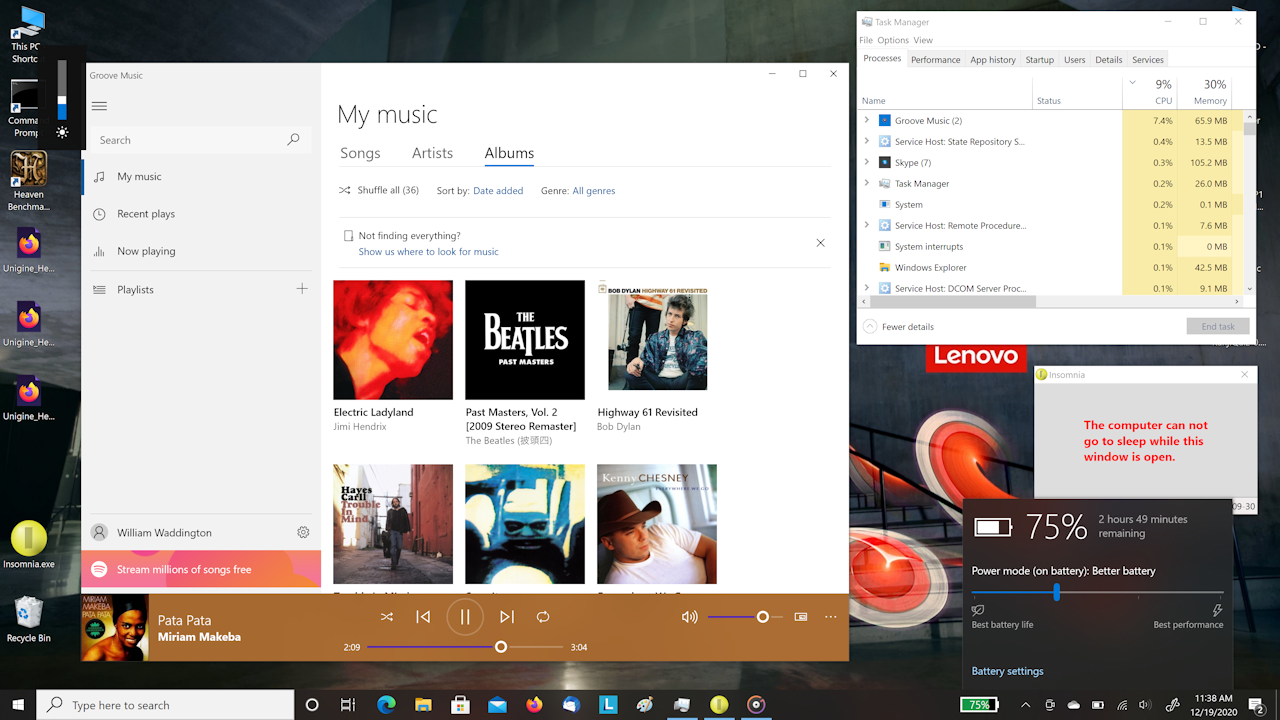1280x720 pixels.
Task: Toggle repeat in the player bar
Action: pos(543,617)
